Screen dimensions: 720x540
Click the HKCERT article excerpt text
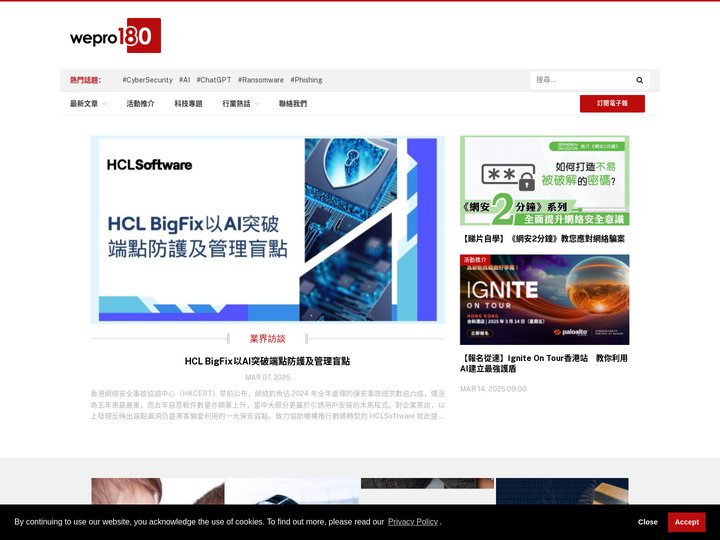coord(268,405)
